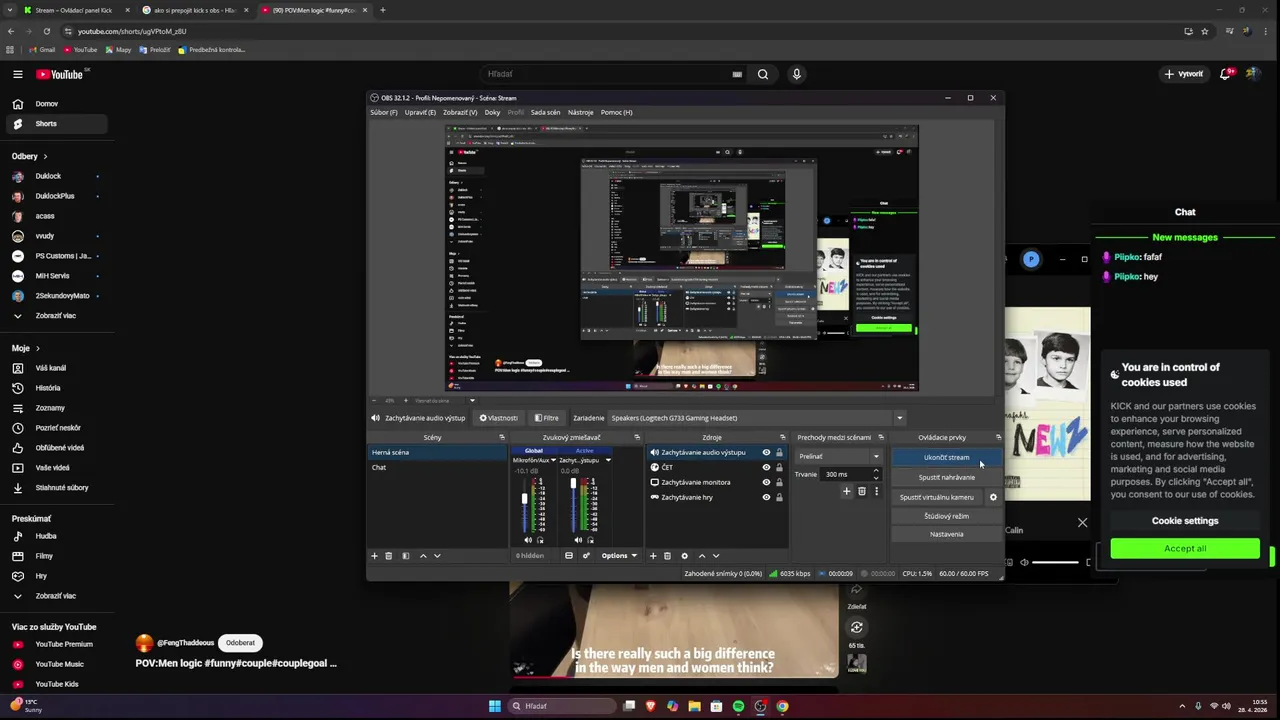Move scene up in Scény panel
The image size is (1280, 720).
tap(423, 556)
